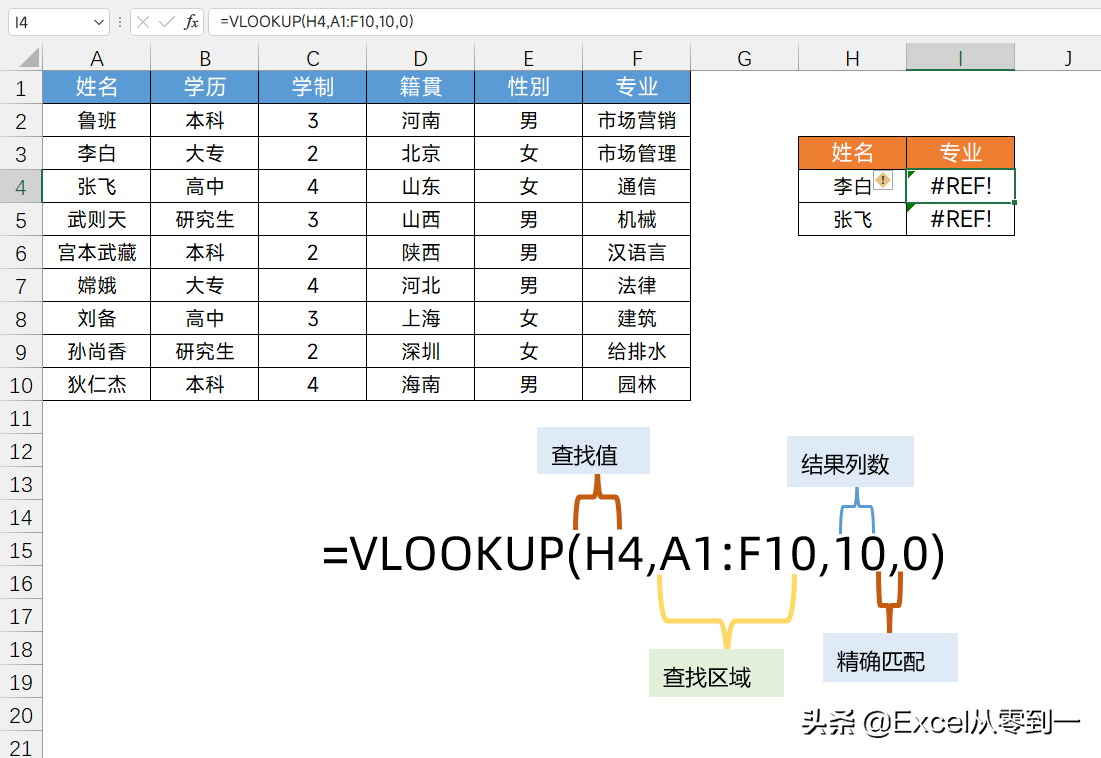The width and height of the screenshot is (1101, 758).
Task: Select cell containing 法律
Action: click(x=637, y=285)
